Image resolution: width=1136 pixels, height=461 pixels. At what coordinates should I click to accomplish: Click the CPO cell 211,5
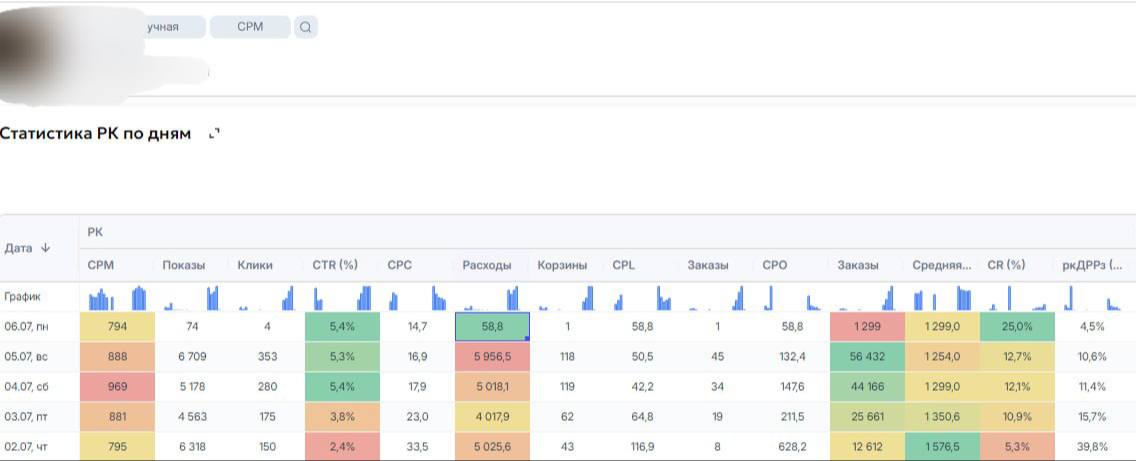793,417
